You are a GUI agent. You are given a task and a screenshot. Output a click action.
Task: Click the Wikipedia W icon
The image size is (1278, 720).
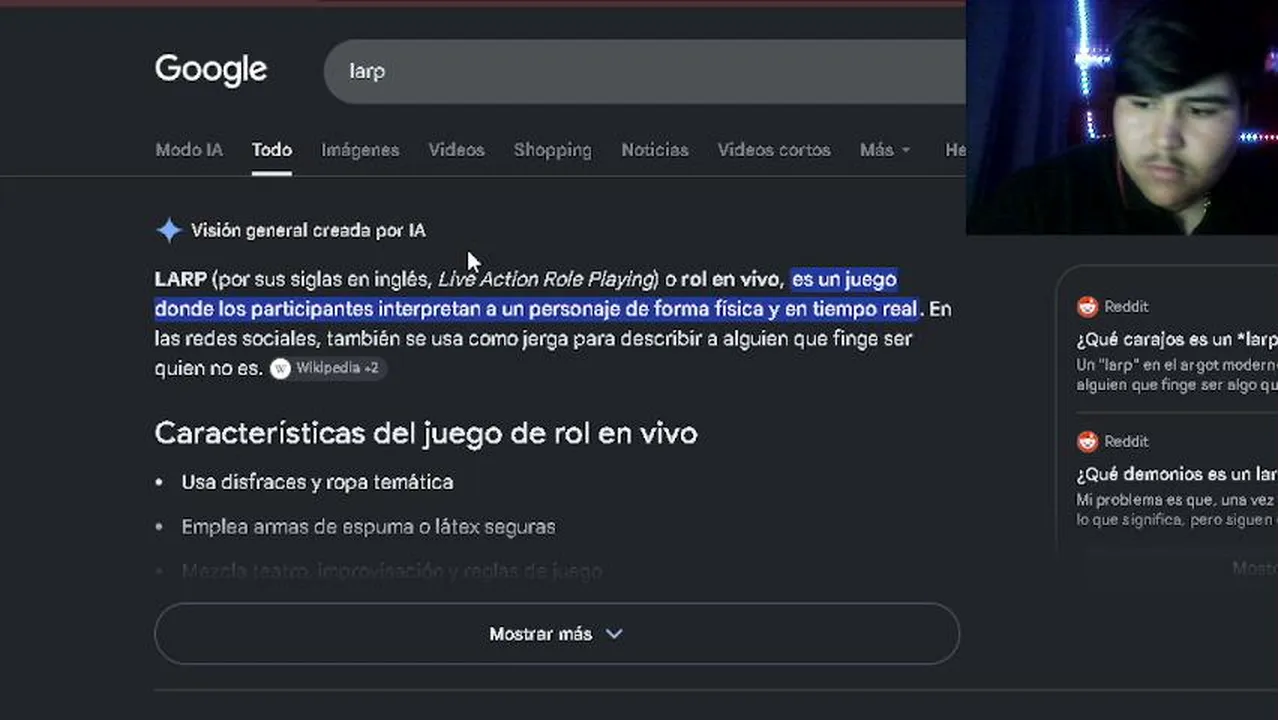click(x=281, y=368)
